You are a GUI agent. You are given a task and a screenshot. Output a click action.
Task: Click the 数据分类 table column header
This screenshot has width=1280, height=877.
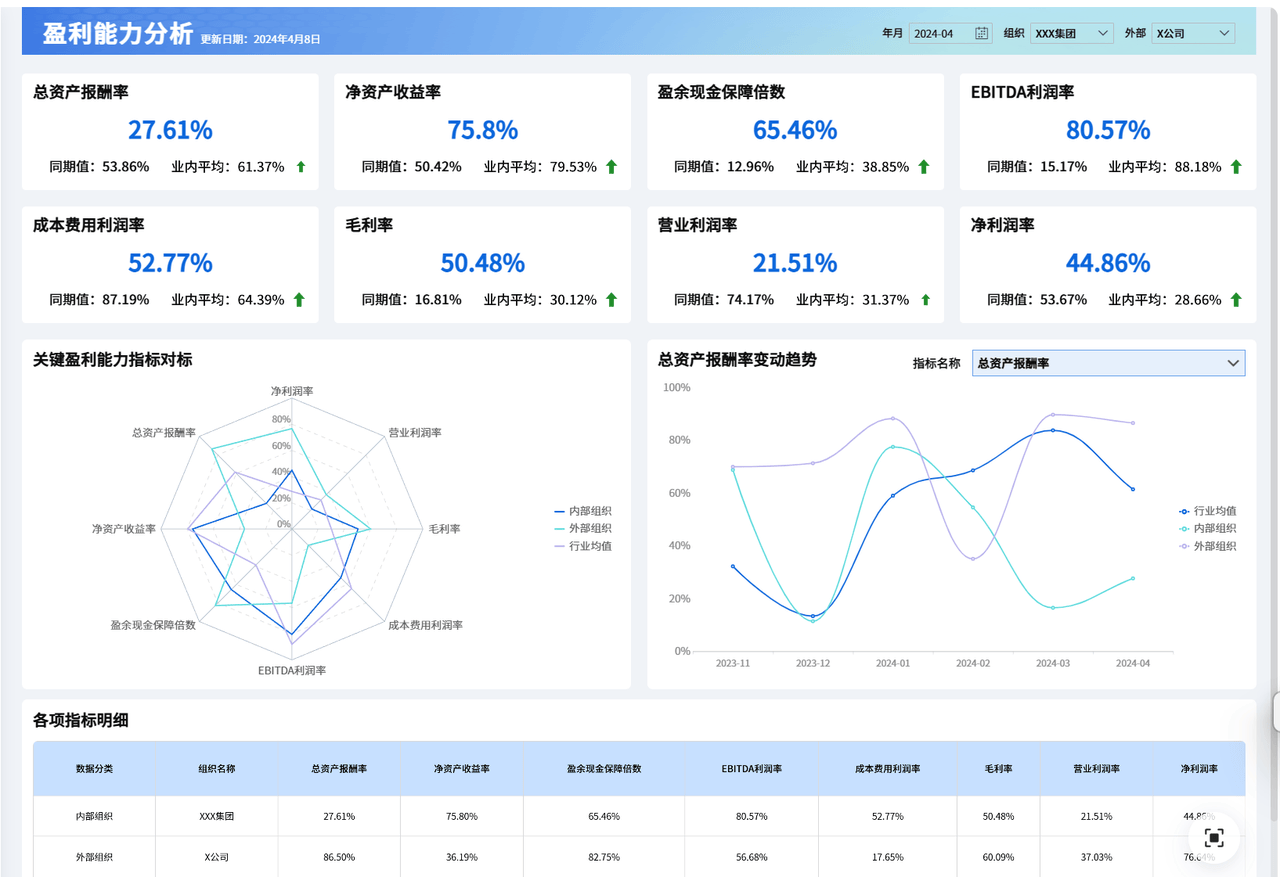(94, 769)
